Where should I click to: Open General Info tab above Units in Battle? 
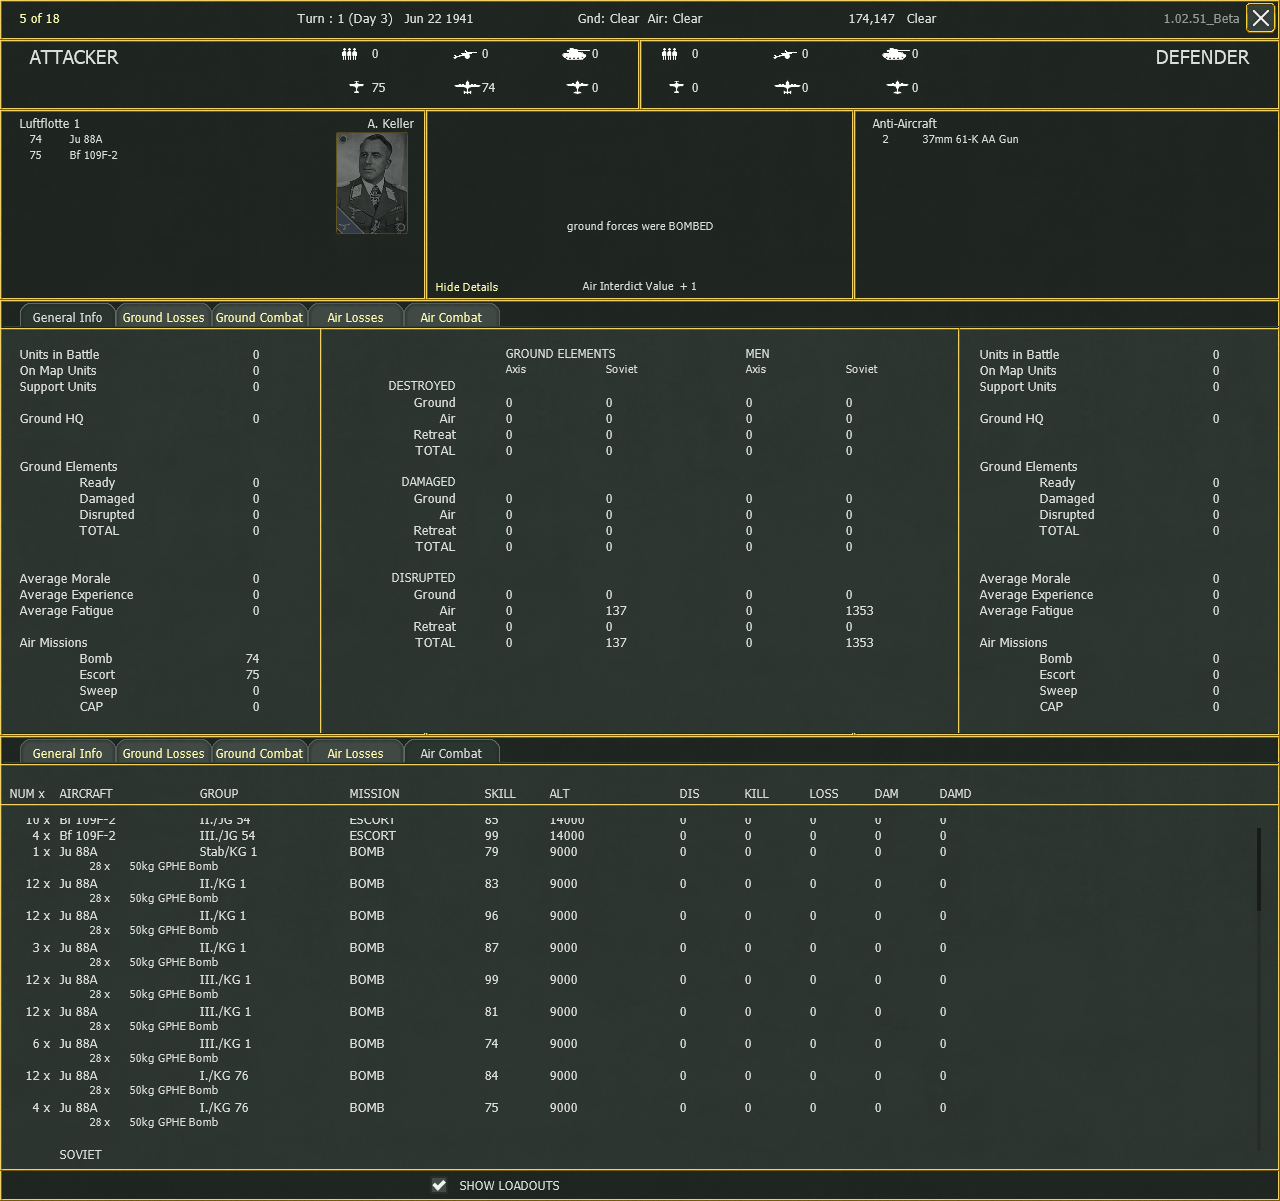pyautogui.click(x=67, y=317)
